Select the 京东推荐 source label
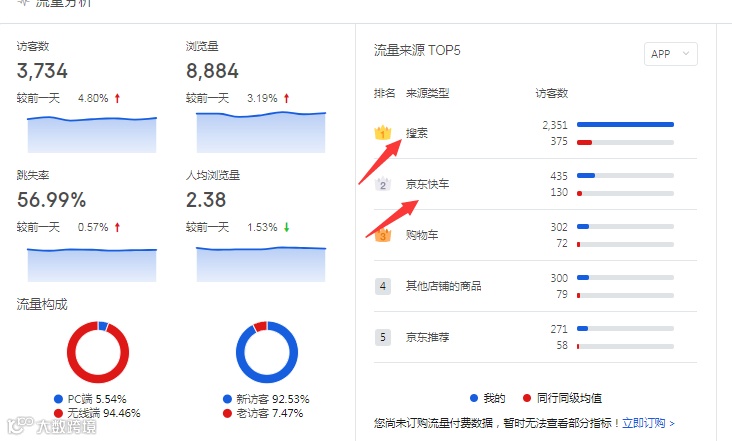Screen dimensions: 732x441 click(427, 337)
